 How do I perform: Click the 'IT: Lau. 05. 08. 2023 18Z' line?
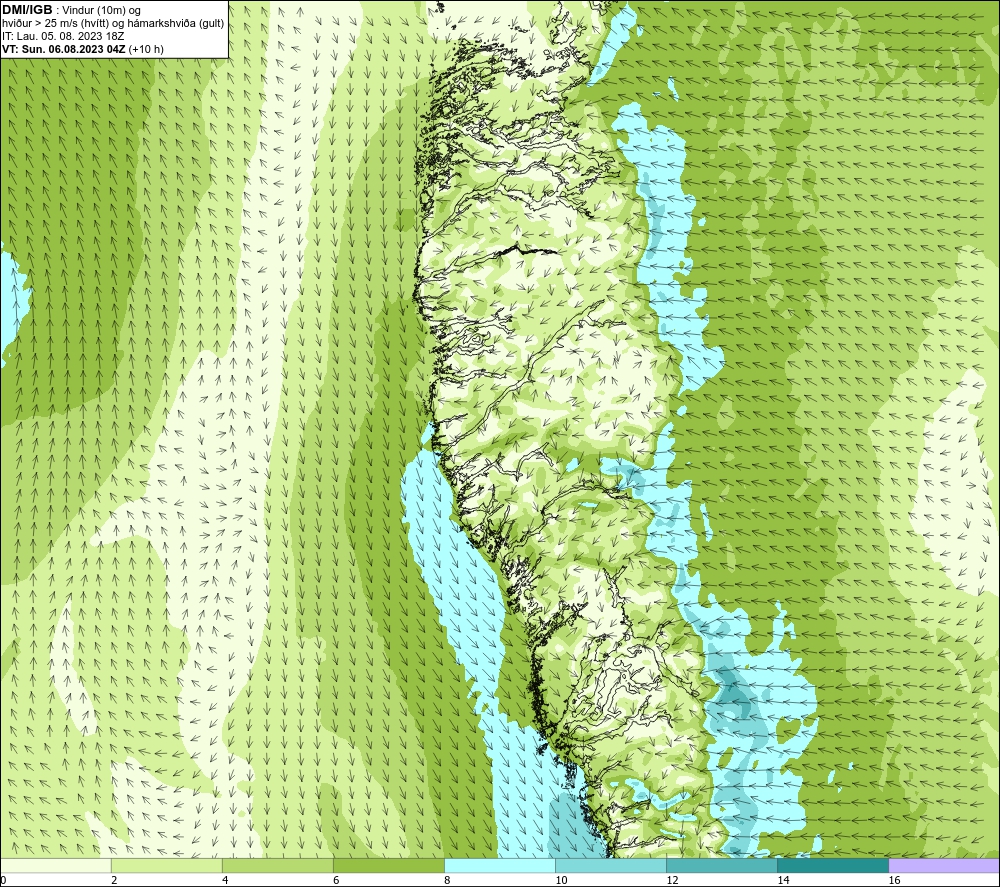coord(63,36)
